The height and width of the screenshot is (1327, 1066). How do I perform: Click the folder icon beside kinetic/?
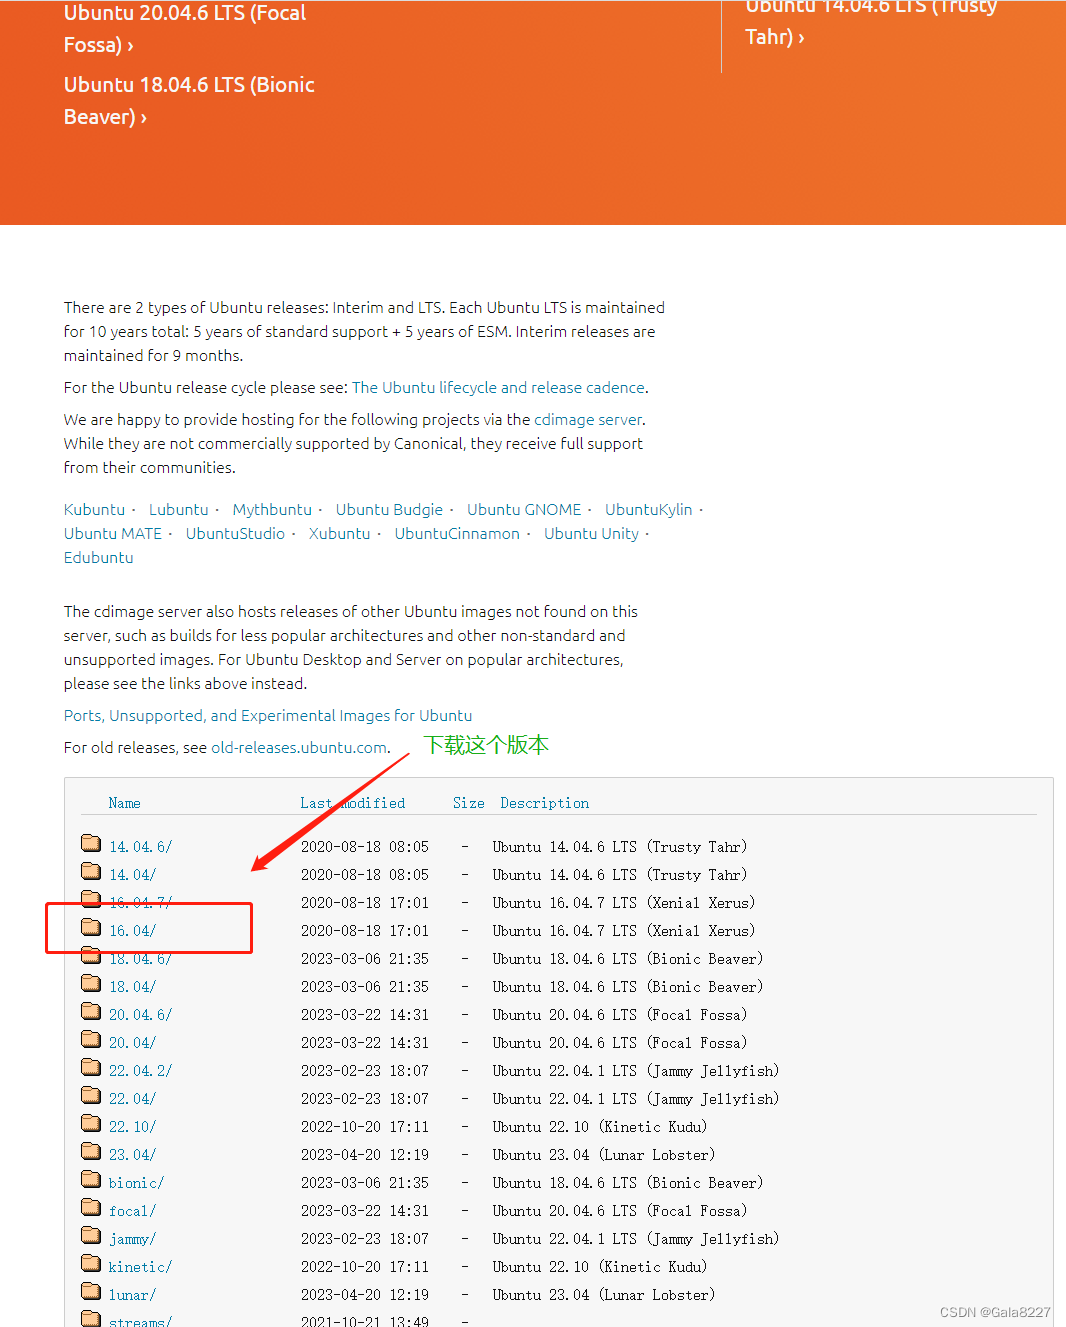coord(91,1262)
